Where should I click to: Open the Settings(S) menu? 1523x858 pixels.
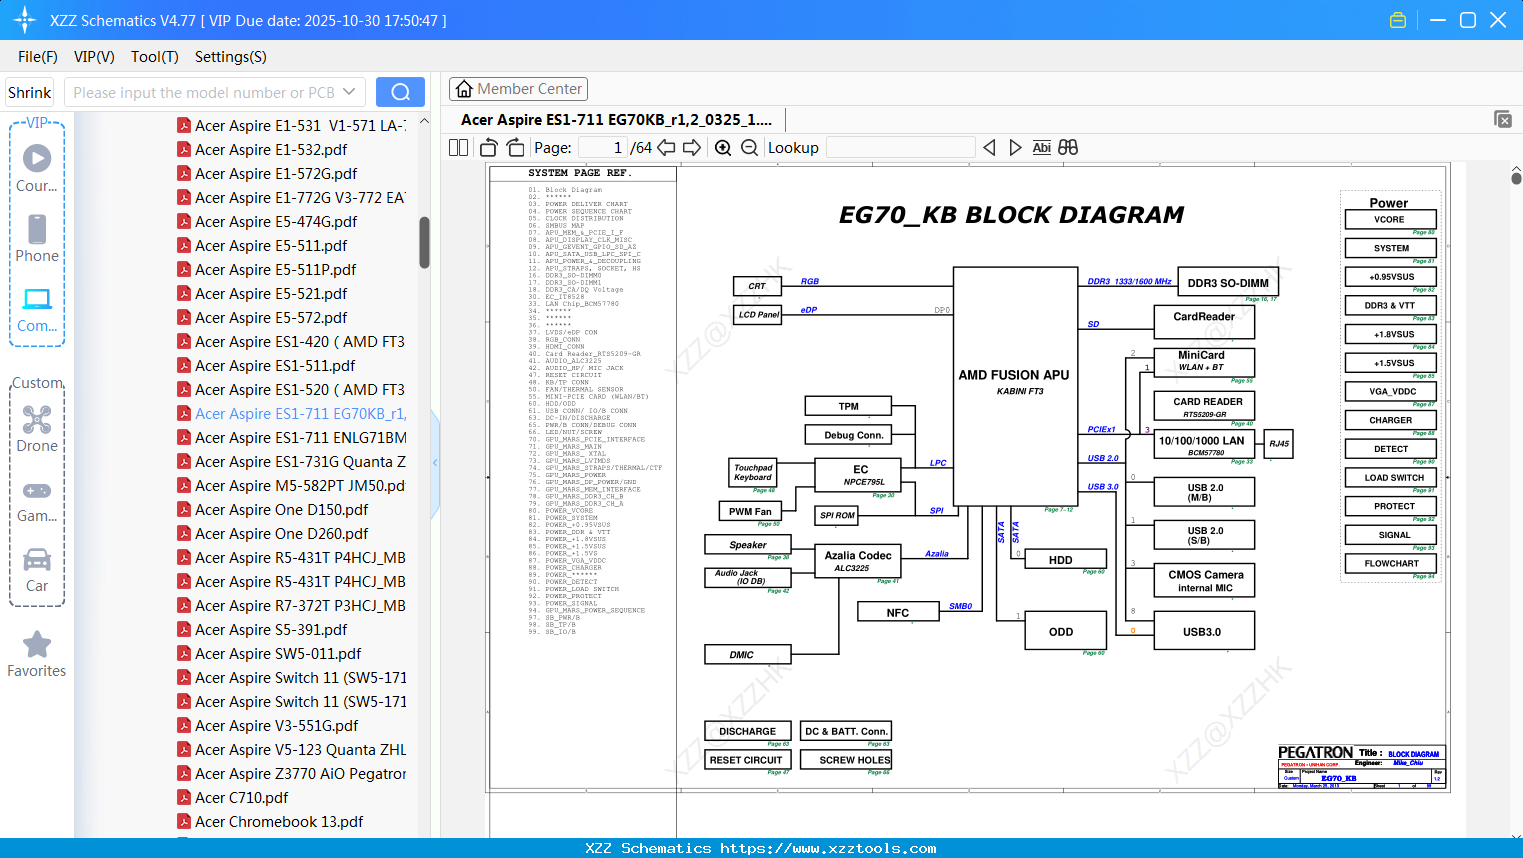pos(231,57)
